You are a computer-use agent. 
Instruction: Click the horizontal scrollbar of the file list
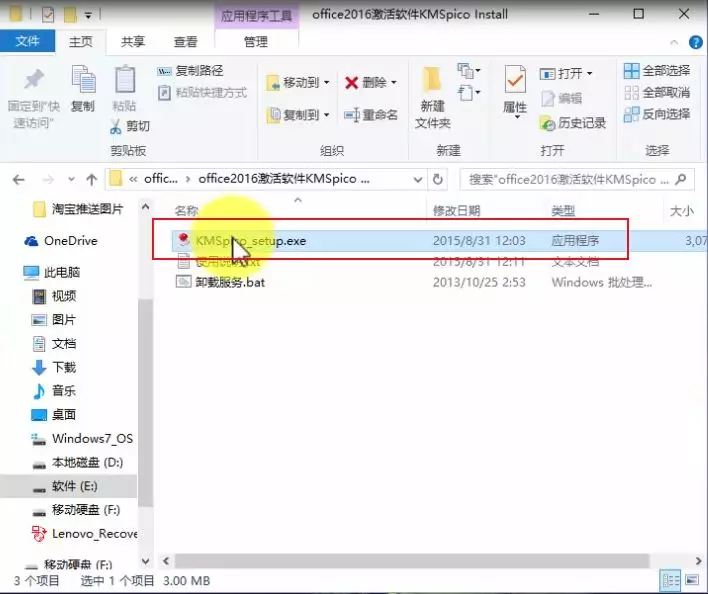click(412, 561)
